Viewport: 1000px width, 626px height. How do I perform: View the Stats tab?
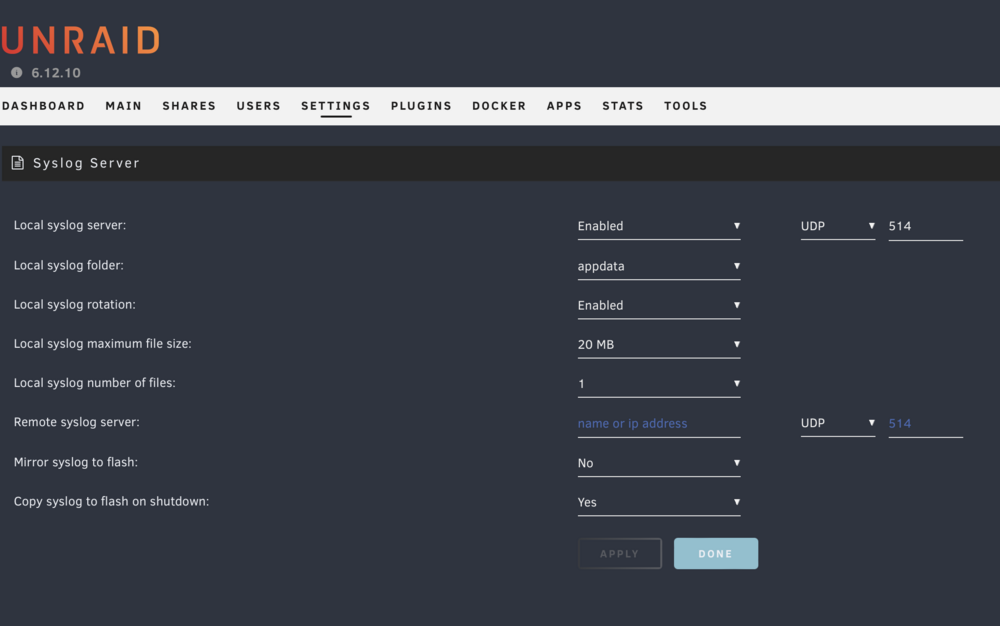(622, 106)
